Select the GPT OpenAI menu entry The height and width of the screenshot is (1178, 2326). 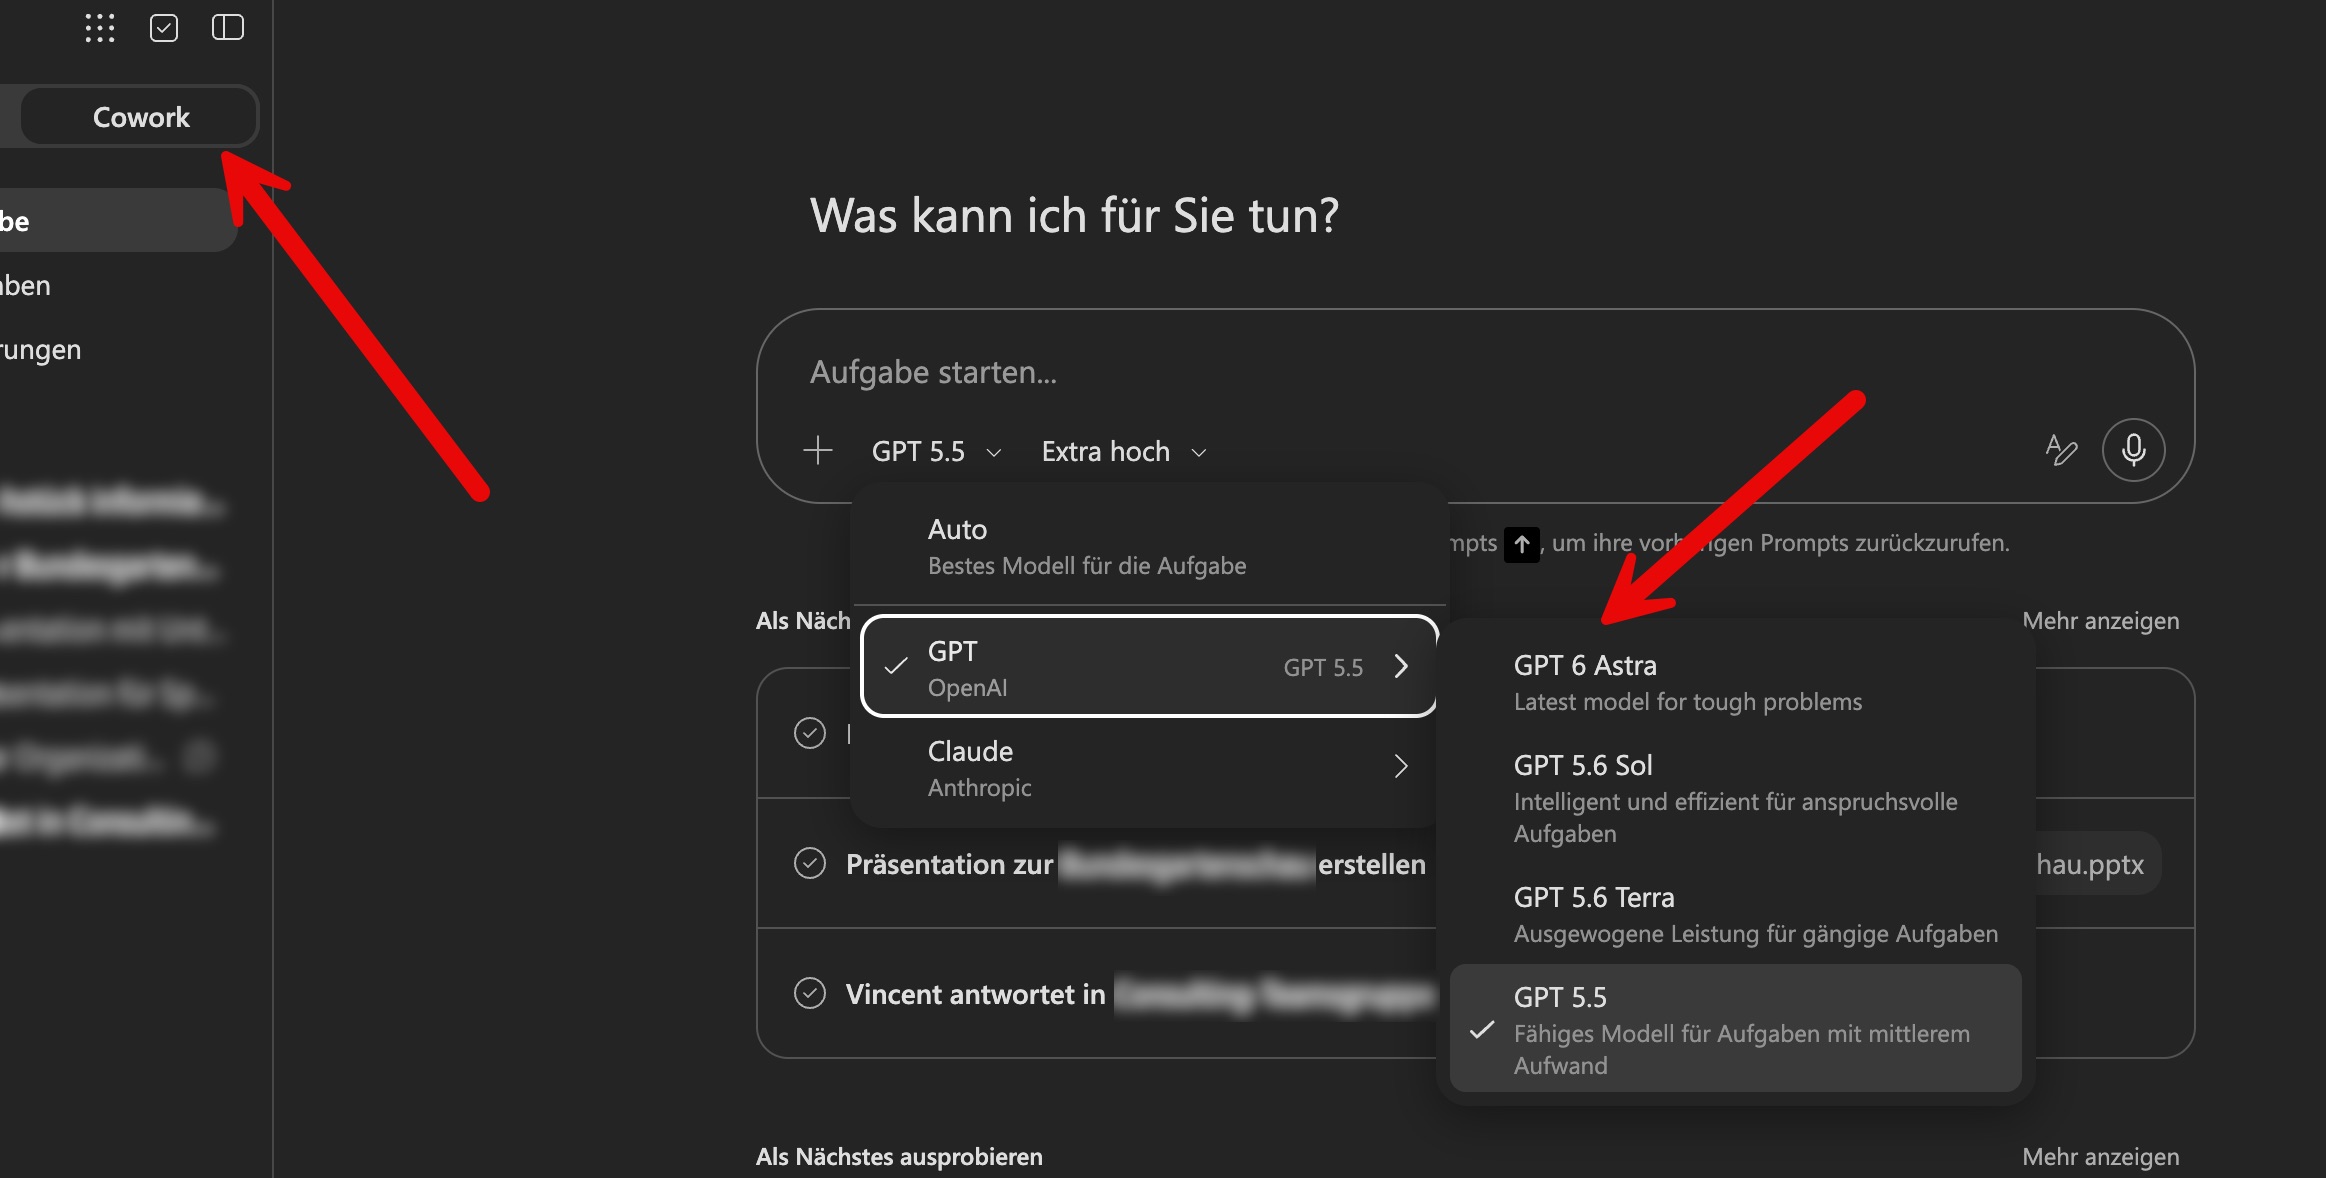[1148, 667]
